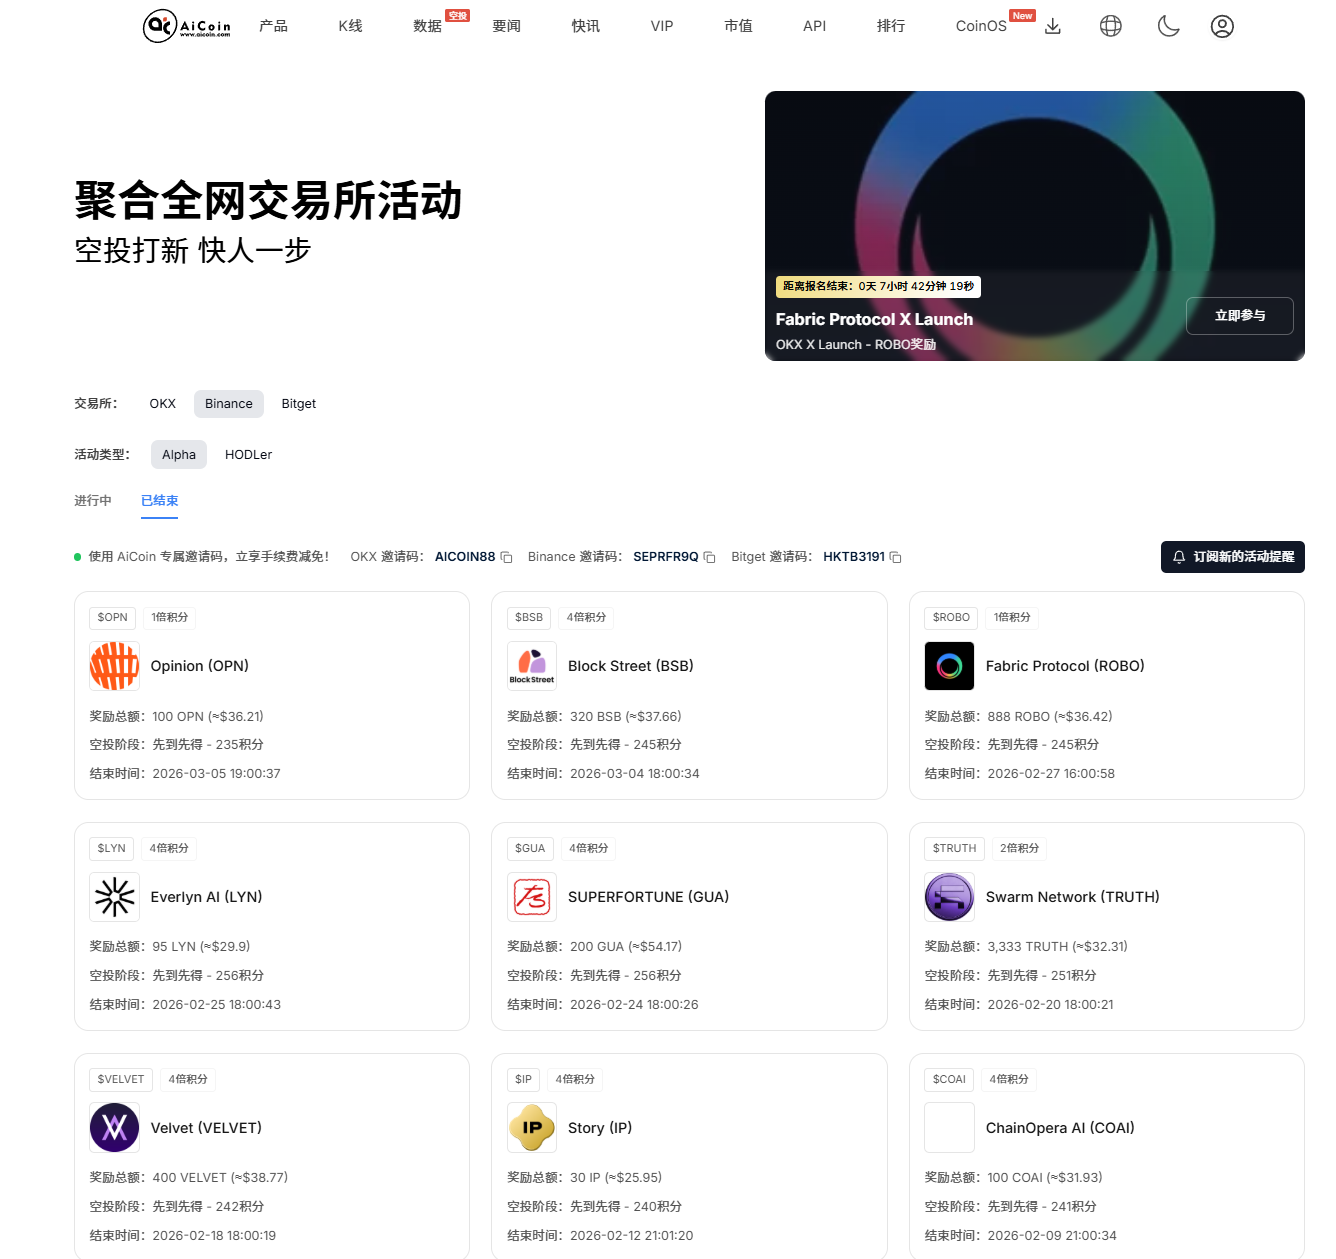This screenshot has height=1259, width=1336.
Task: Click the 订阅新的活动提醒 button
Action: (x=1232, y=557)
